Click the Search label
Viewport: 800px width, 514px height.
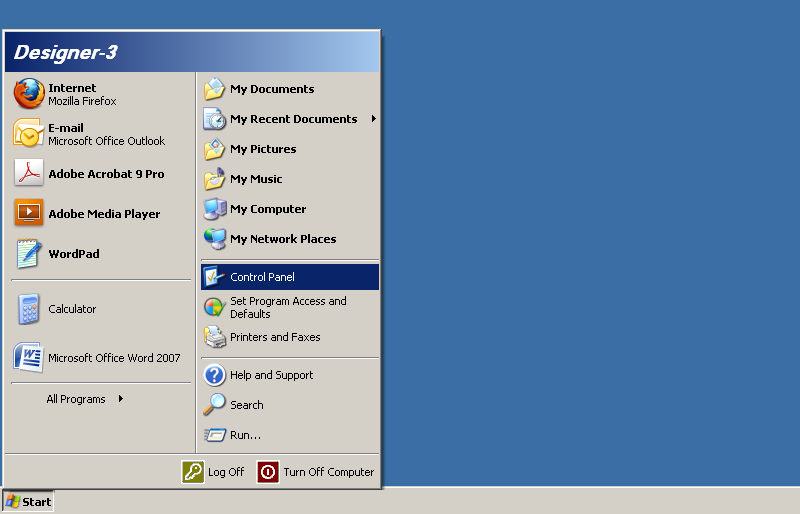pyautogui.click(x=246, y=405)
